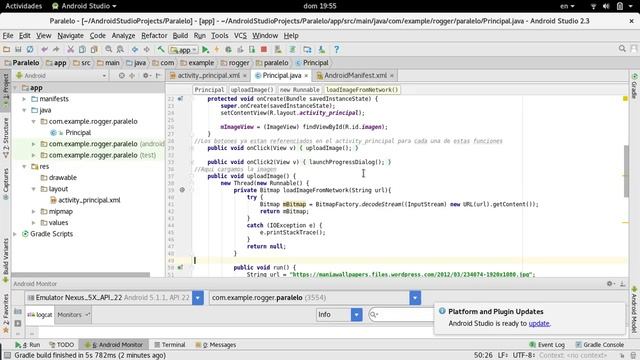The image size is (640, 360).
Task: Expand the manifests folder
Action: (x=24, y=99)
